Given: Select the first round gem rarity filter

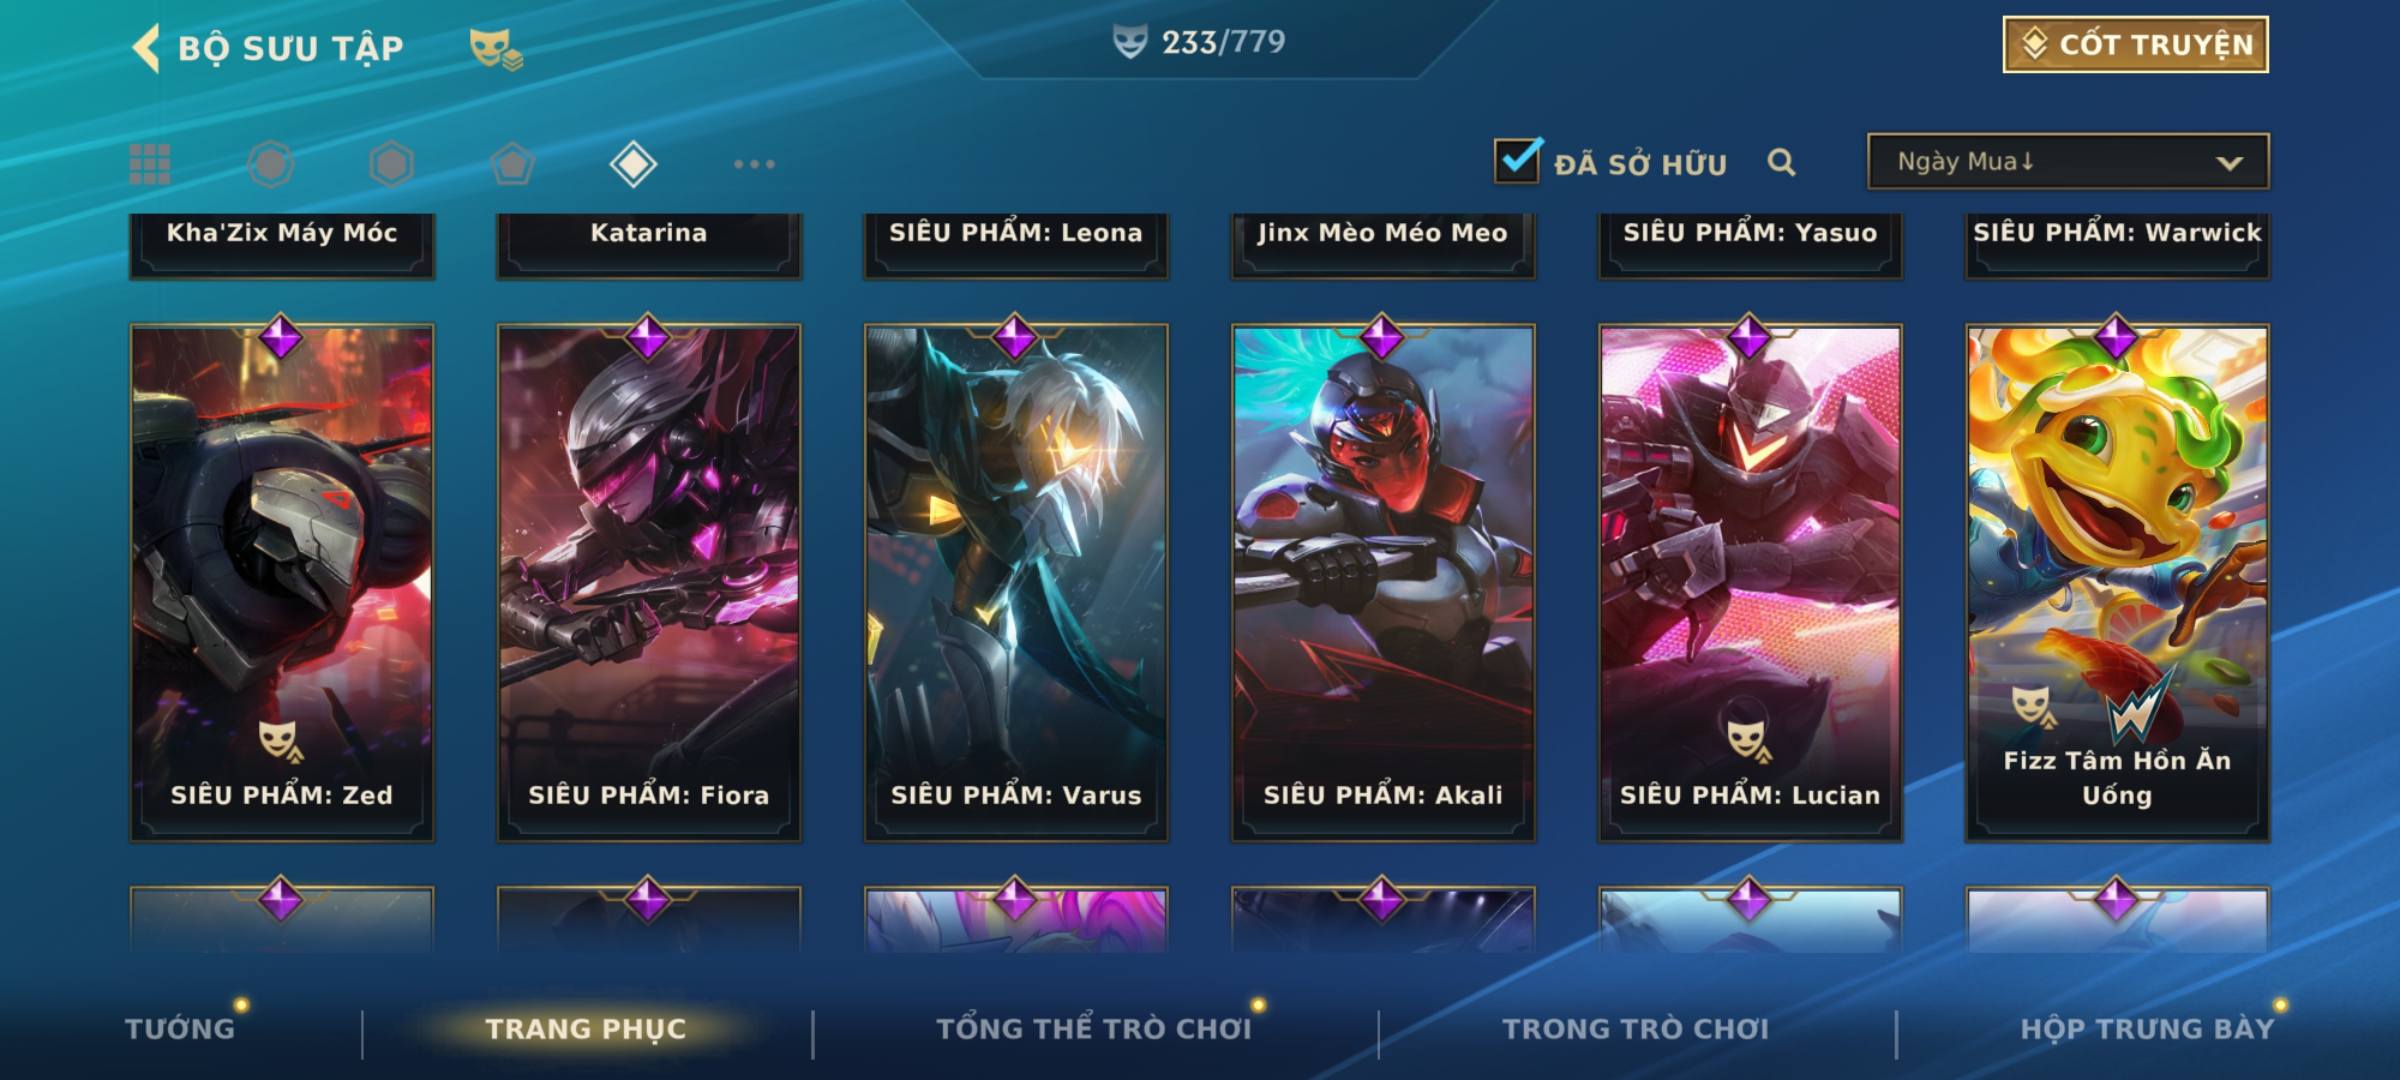Looking at the screenshot, I should tap(271, 164).
